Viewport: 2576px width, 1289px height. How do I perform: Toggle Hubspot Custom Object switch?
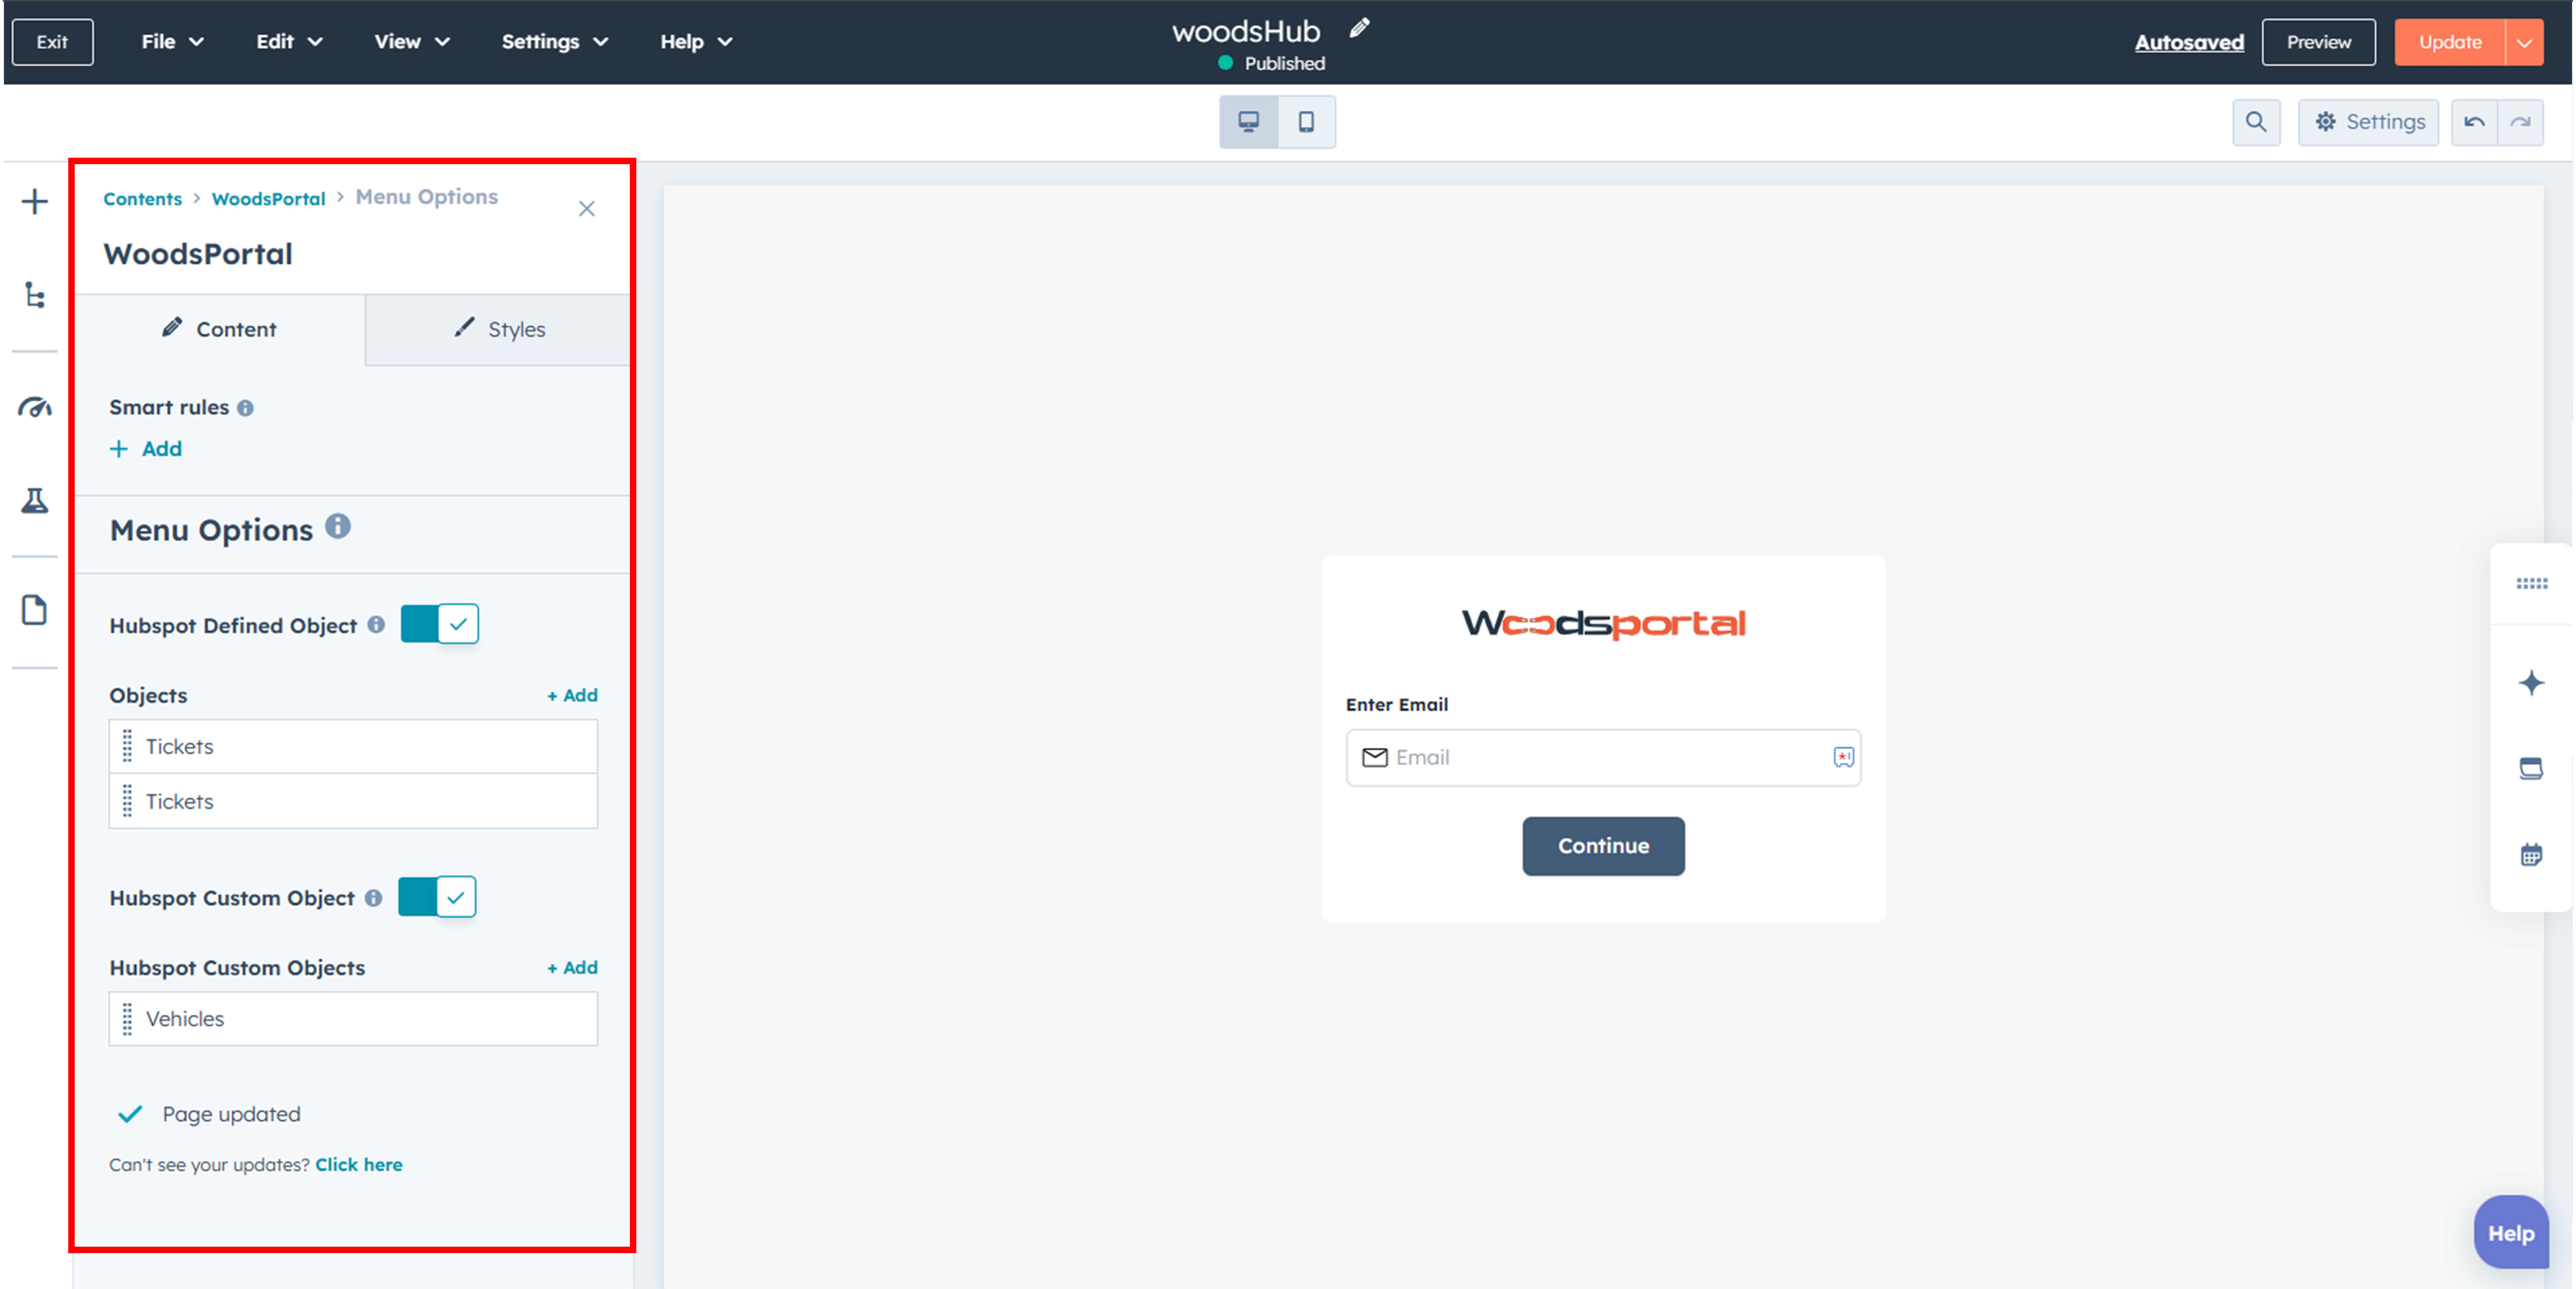tap(437, 897)
